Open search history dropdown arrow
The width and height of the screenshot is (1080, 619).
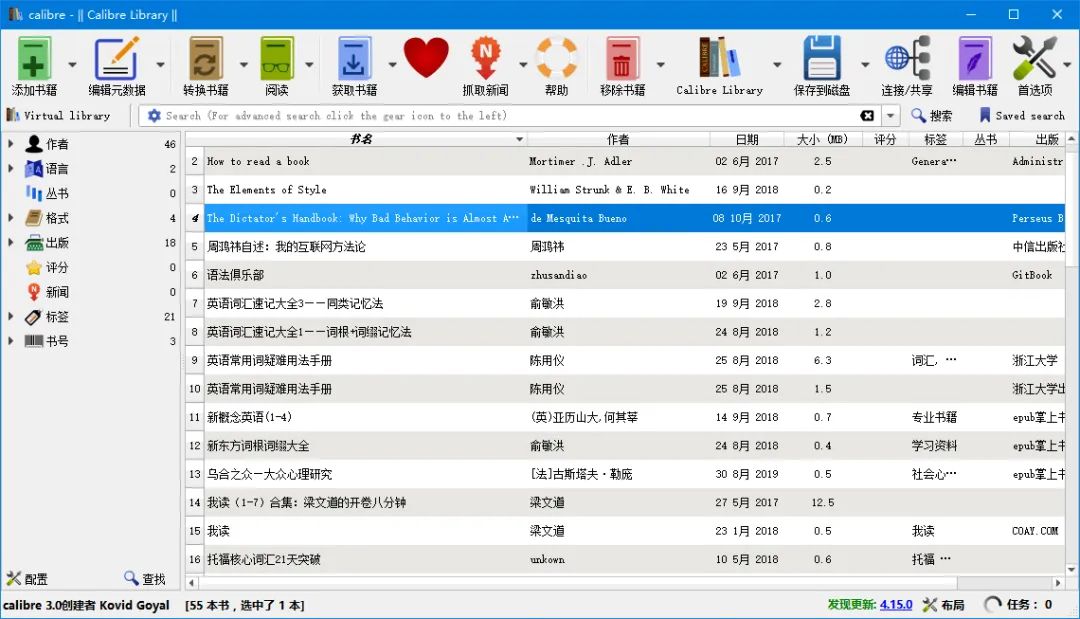coord(891,116)
